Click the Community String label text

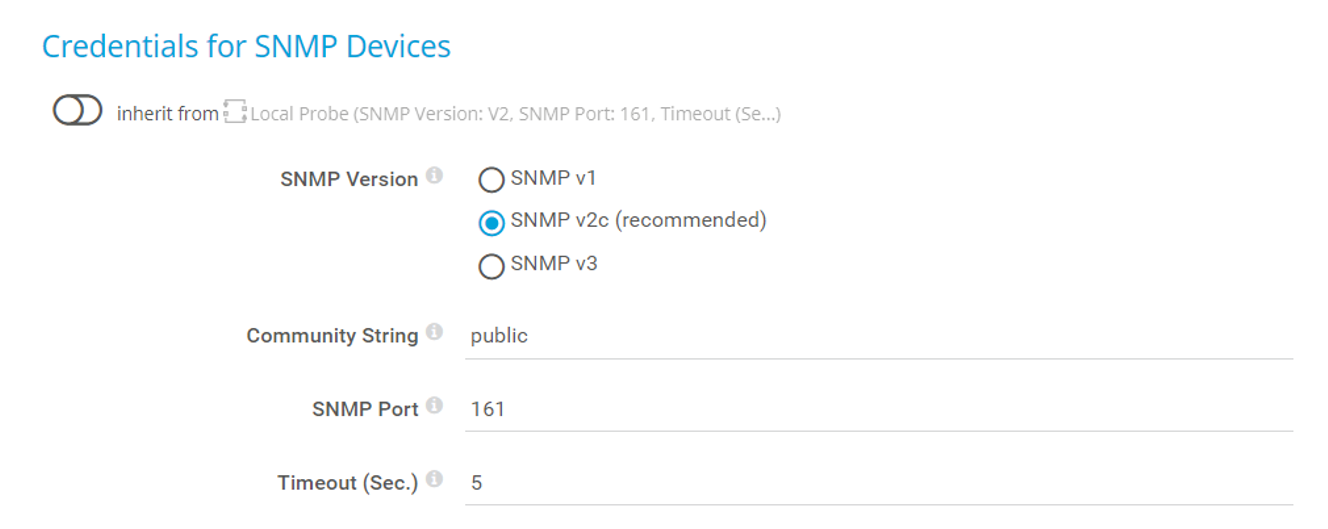tap(332, 336)
